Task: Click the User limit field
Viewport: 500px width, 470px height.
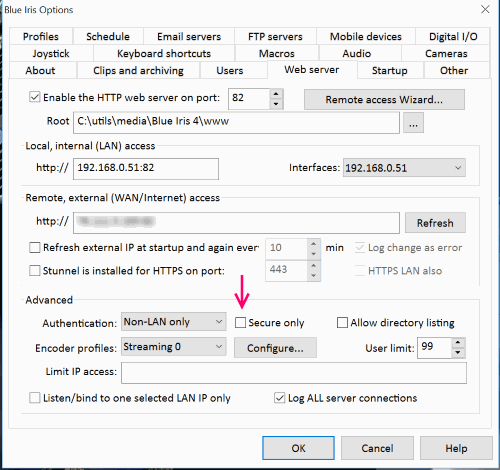Action: (x=434, y=348)
